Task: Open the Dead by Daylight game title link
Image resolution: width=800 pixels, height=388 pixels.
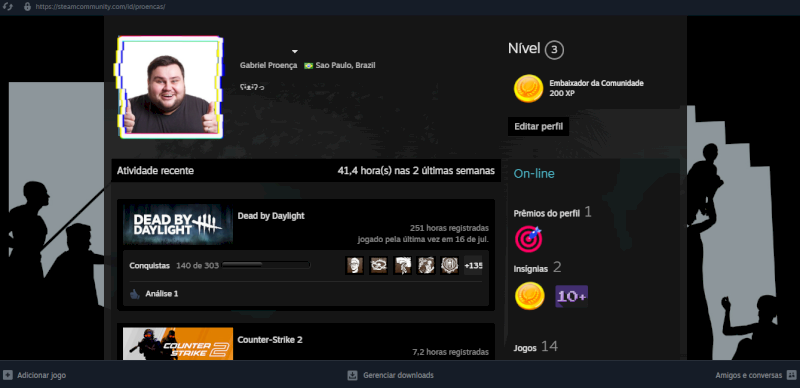Action: [x=271, y=216]
